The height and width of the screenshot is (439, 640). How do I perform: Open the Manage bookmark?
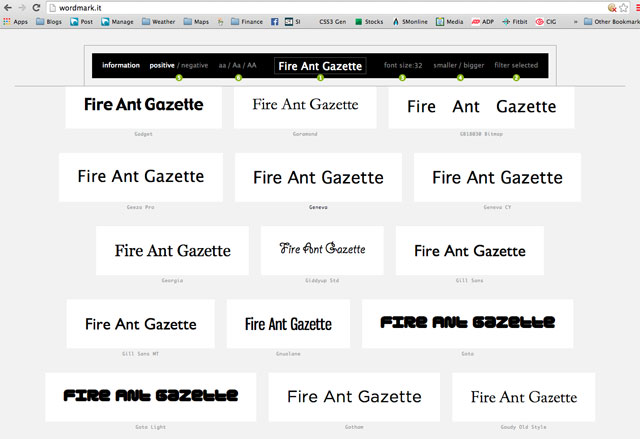click(x=117, y=22)
